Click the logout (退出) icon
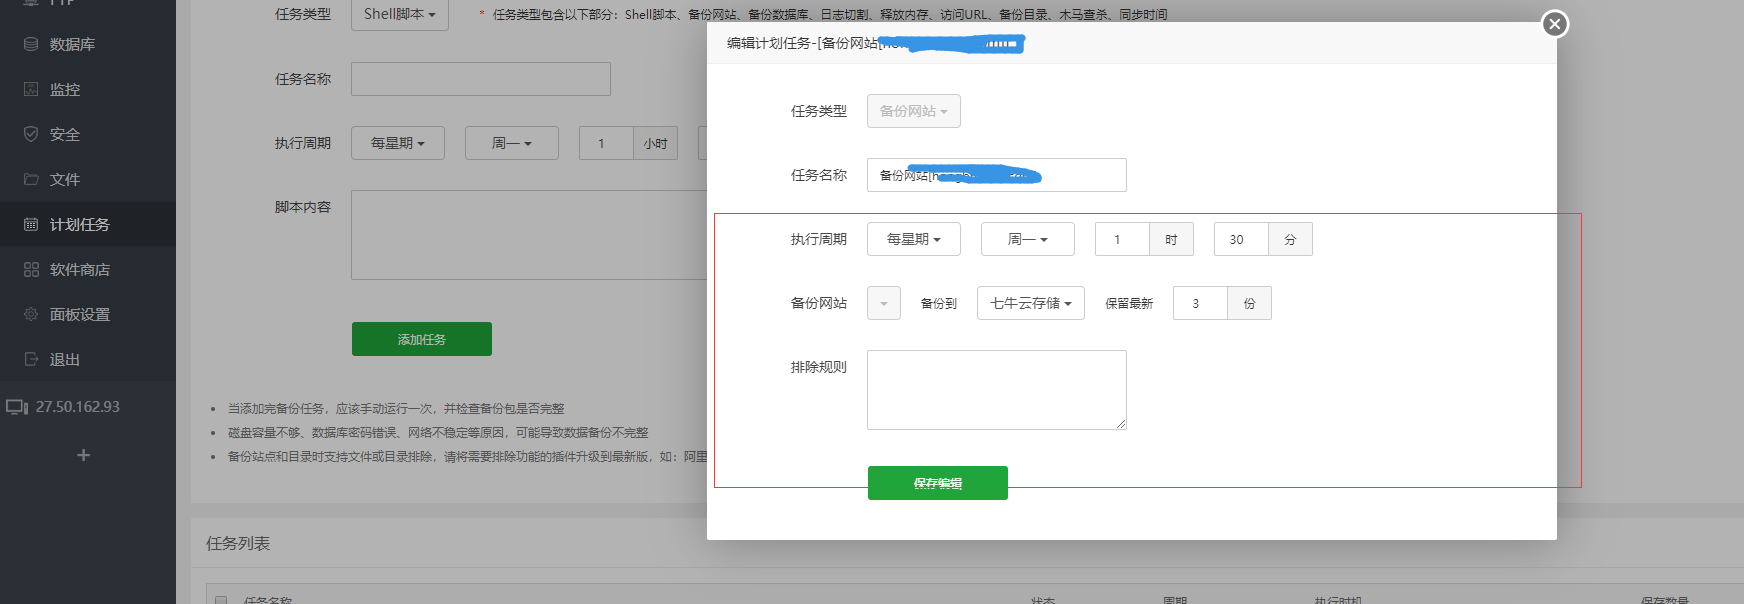Screen dimensions: 1744x604 (31, 359)
